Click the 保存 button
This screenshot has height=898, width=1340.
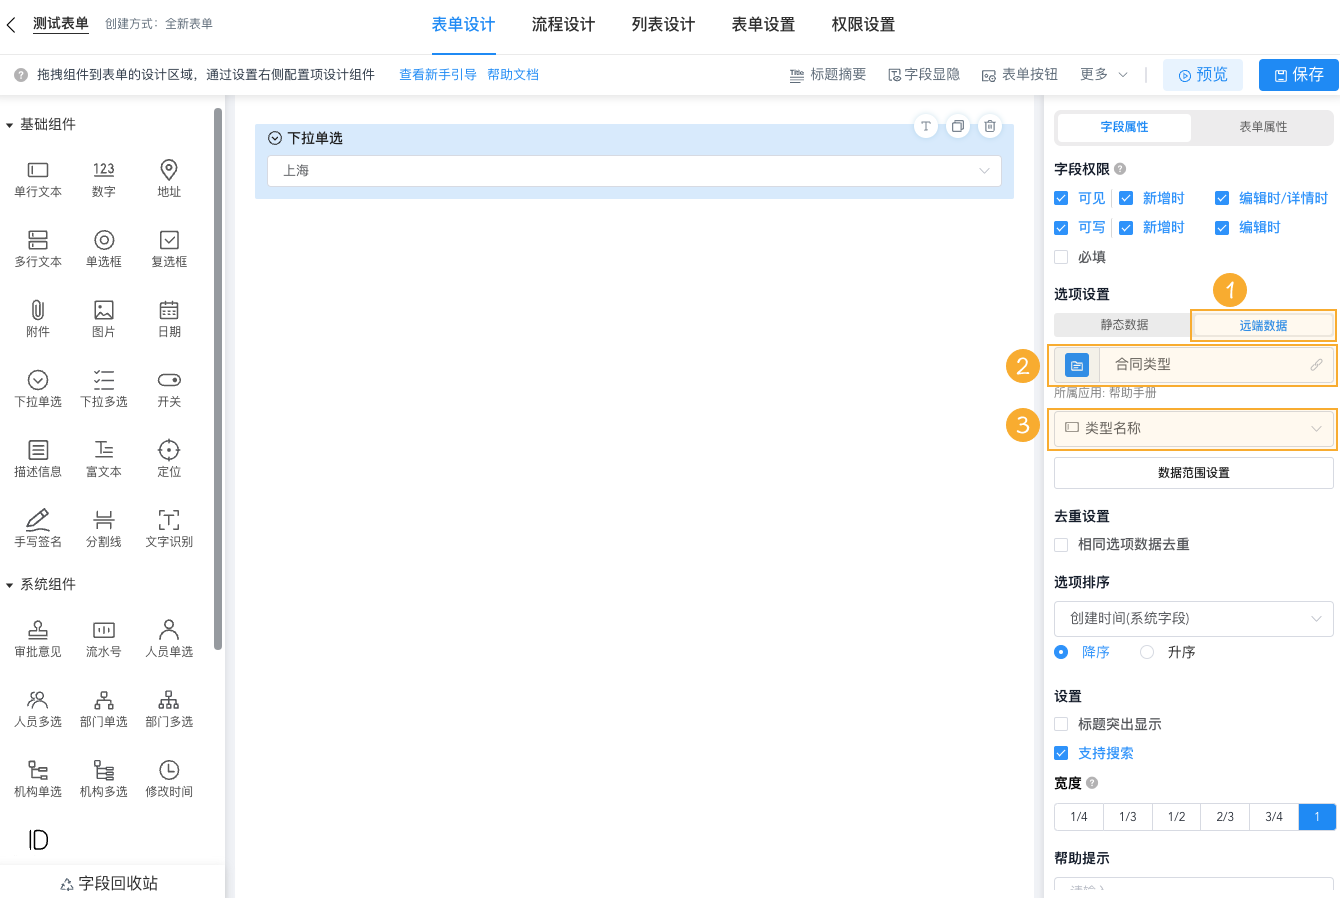click(1298, 74)
